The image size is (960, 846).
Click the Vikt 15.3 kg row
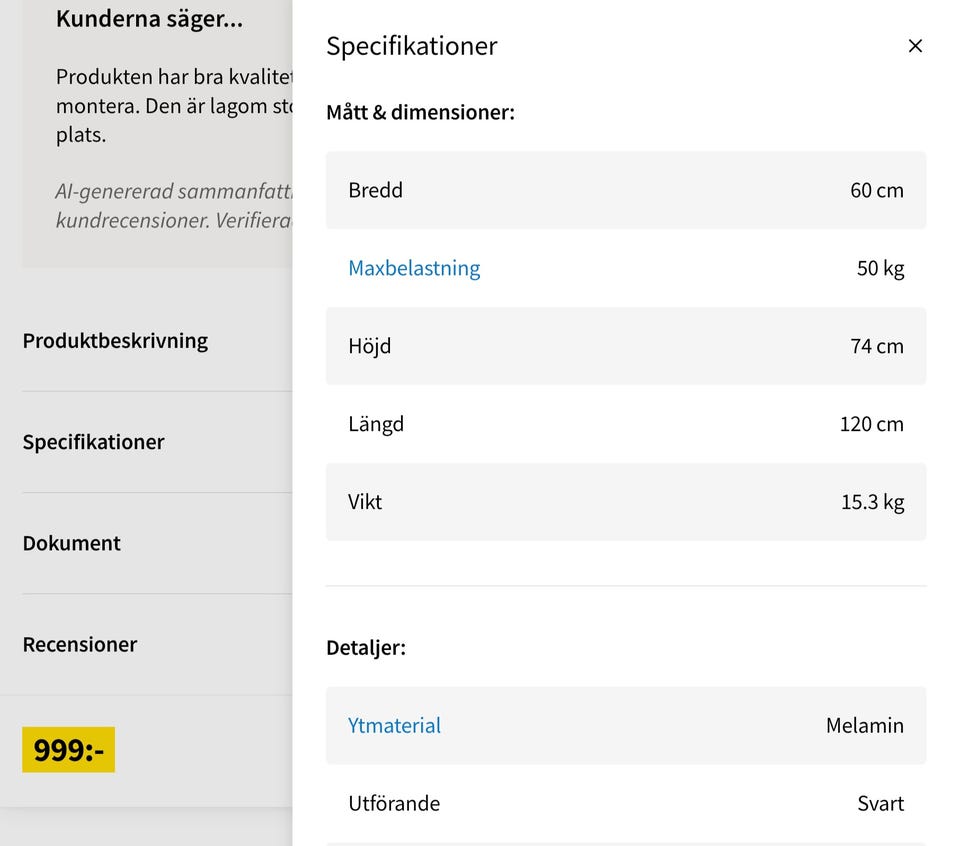click(x=625, y=502)
